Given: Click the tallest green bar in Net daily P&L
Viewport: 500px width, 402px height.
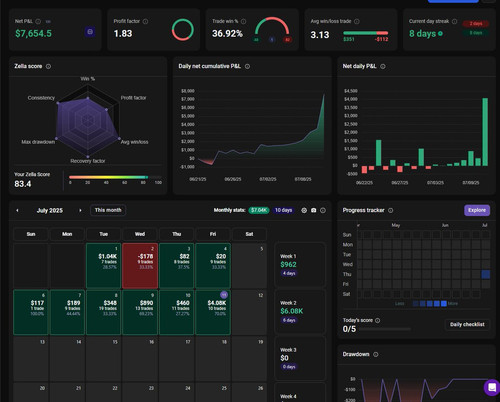Looking at the screenshot, I should (x=485, y=132).
